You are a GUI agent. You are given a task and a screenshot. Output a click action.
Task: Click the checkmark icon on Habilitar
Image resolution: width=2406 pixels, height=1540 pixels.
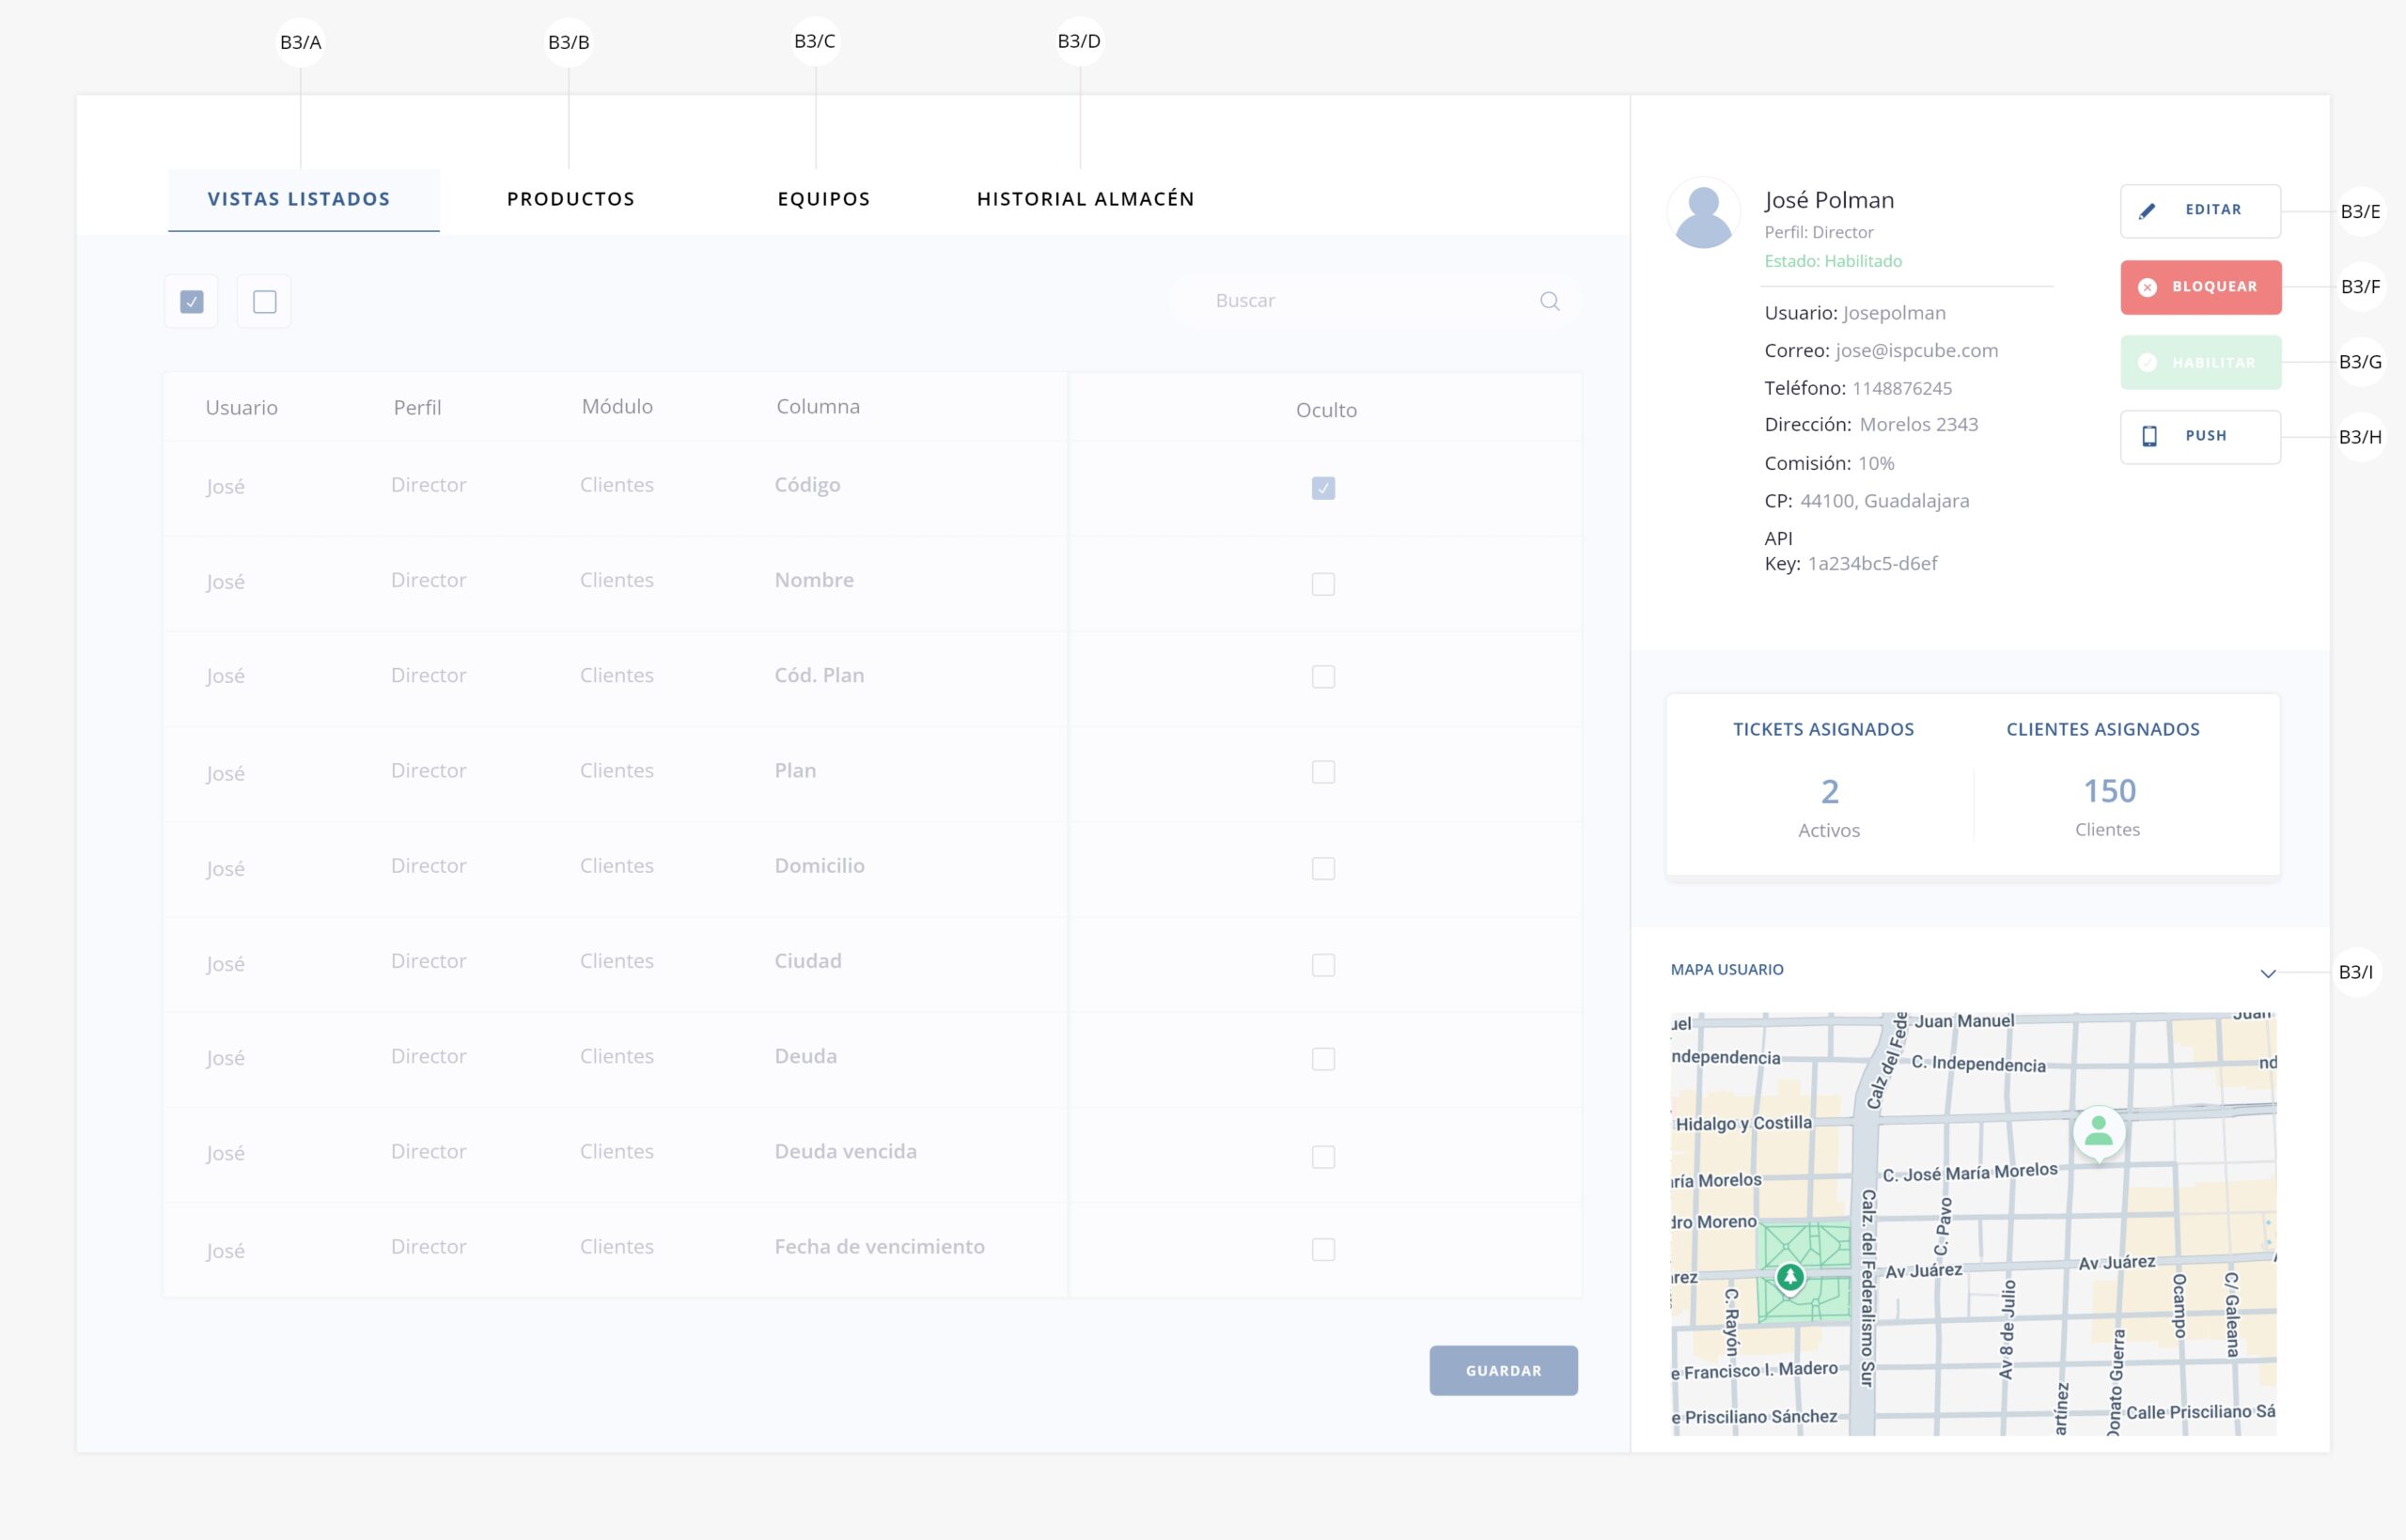click(2146, 363)
